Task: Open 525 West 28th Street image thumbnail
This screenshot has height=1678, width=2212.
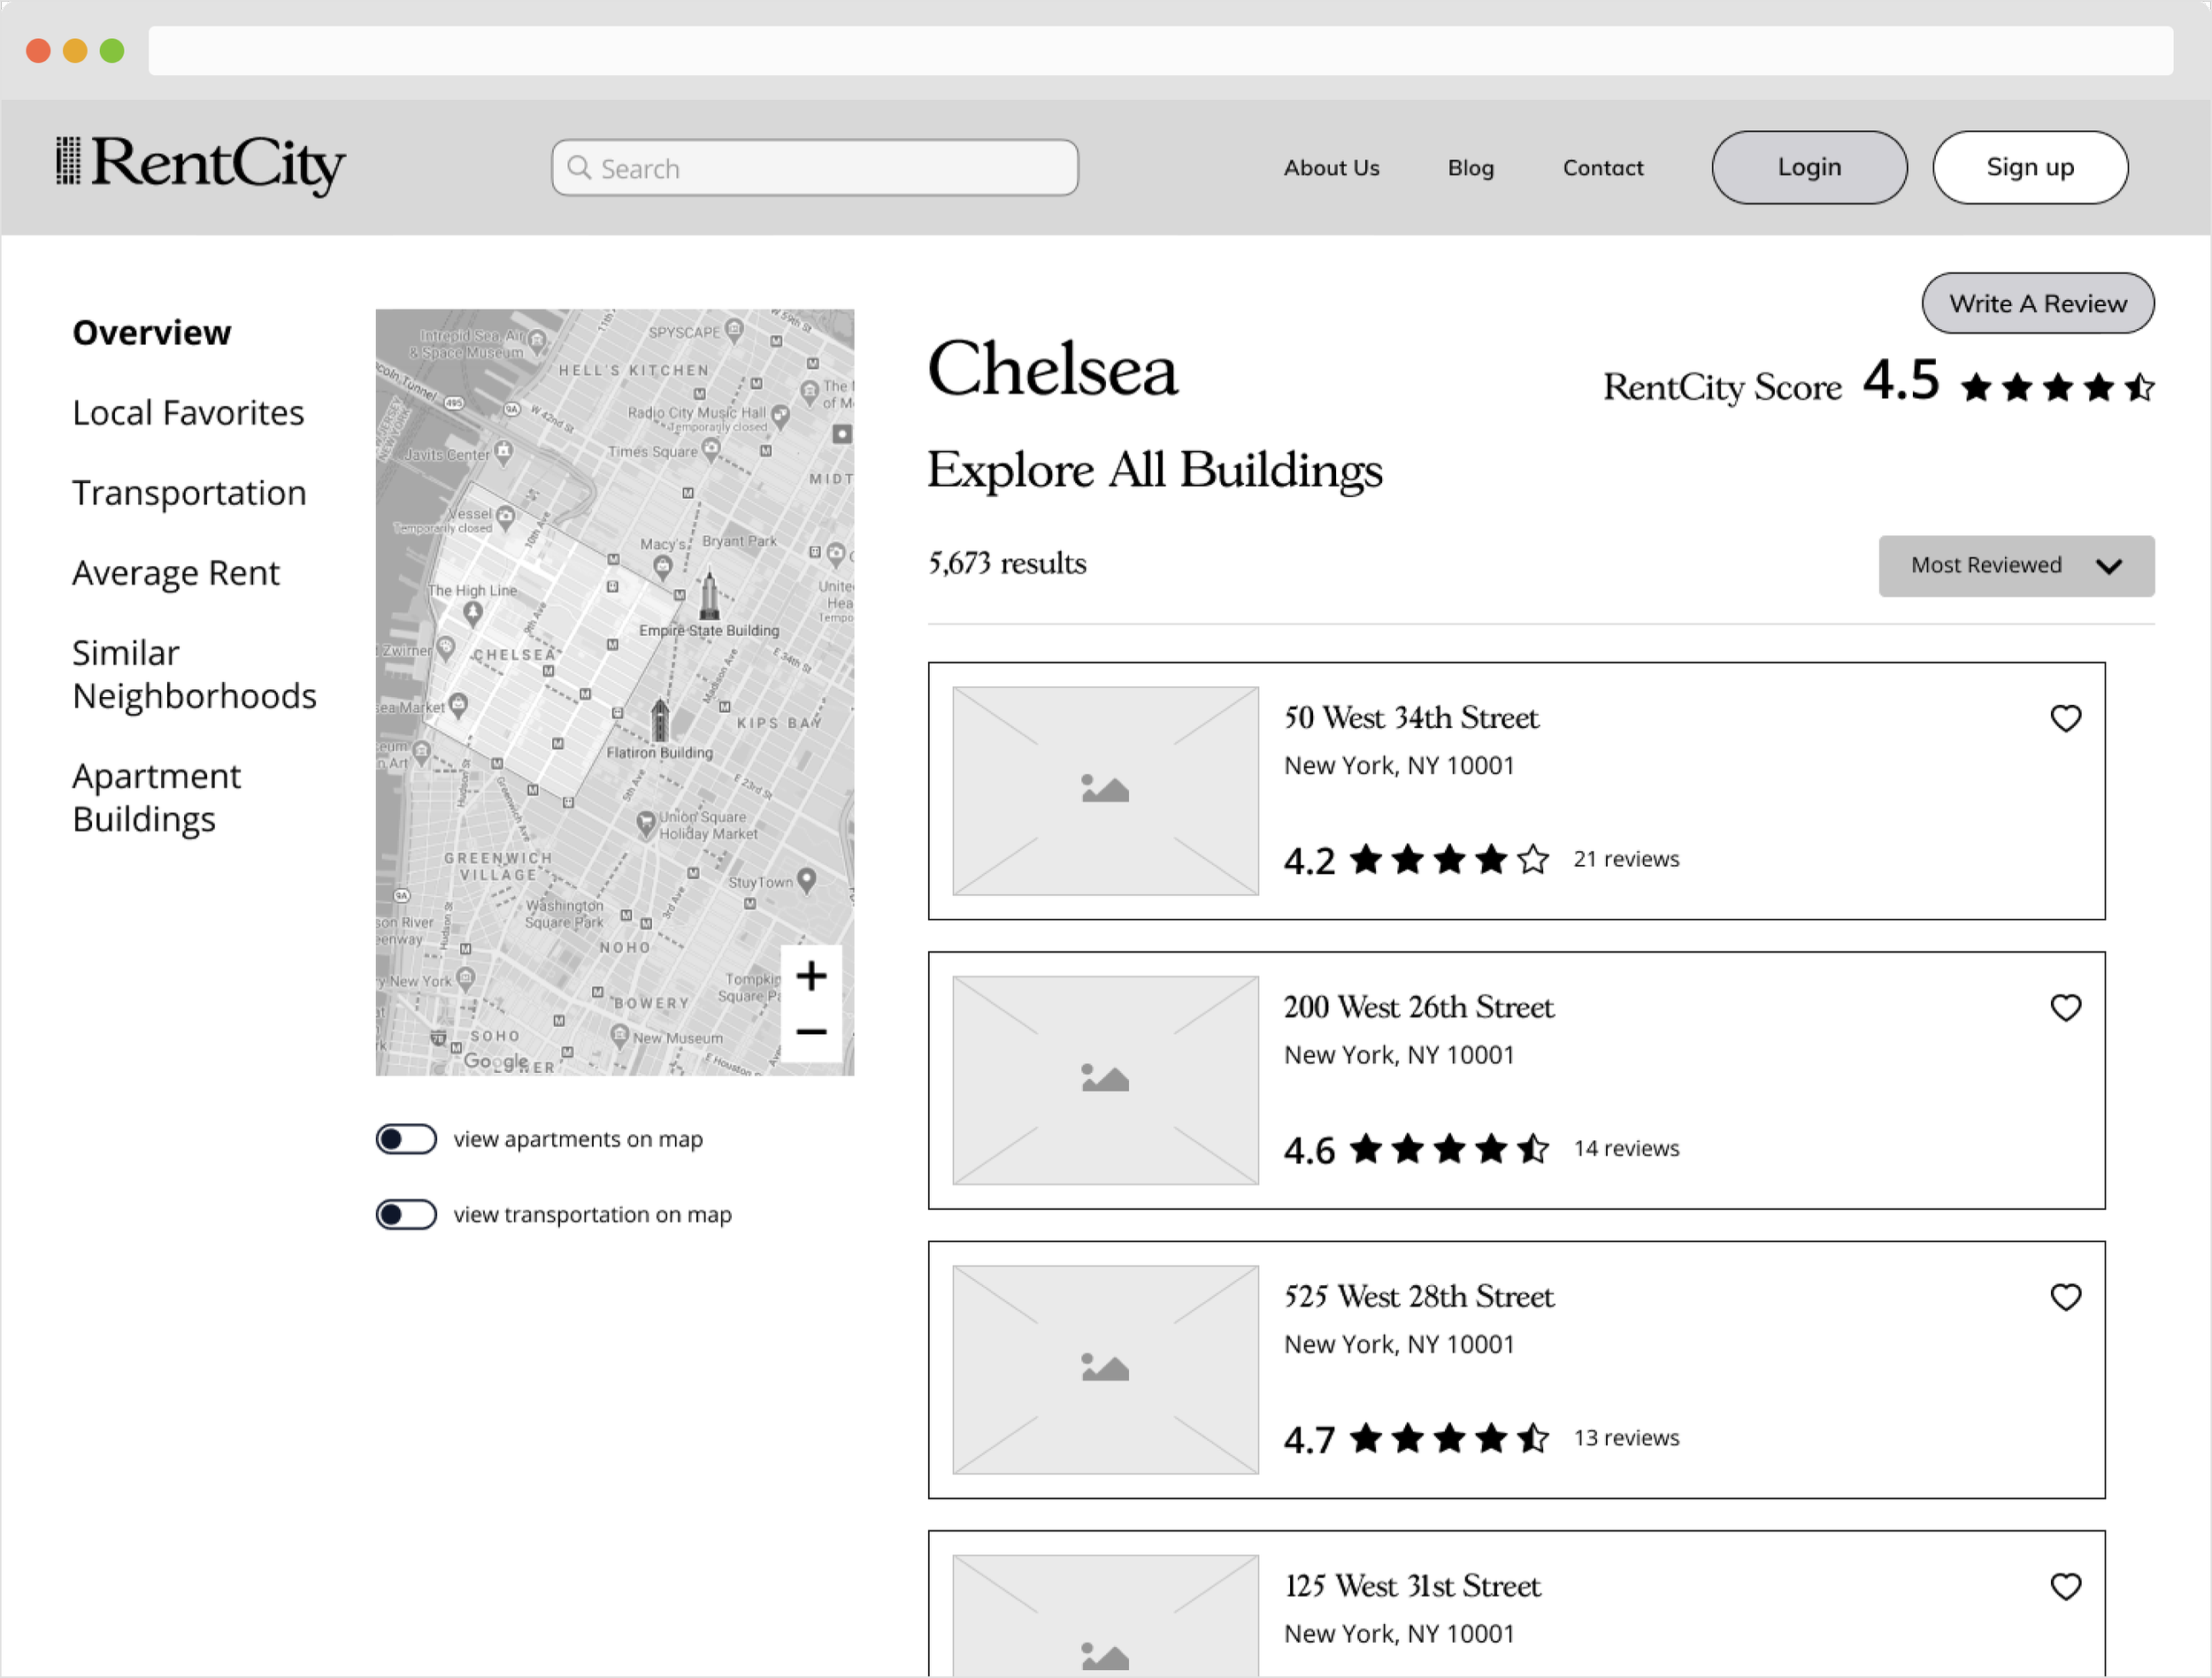Action: tap(1105, 1369)
